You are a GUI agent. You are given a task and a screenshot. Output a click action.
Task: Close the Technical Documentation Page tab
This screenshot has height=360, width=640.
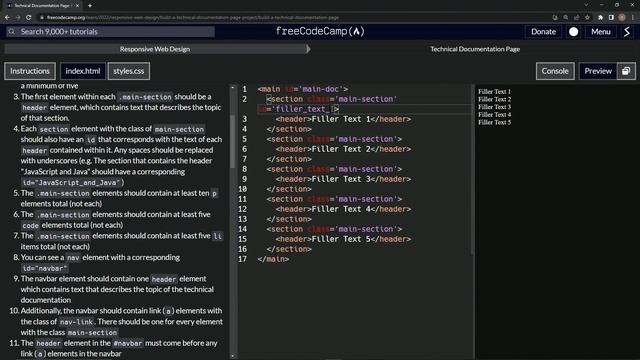[x=77, y=6]
